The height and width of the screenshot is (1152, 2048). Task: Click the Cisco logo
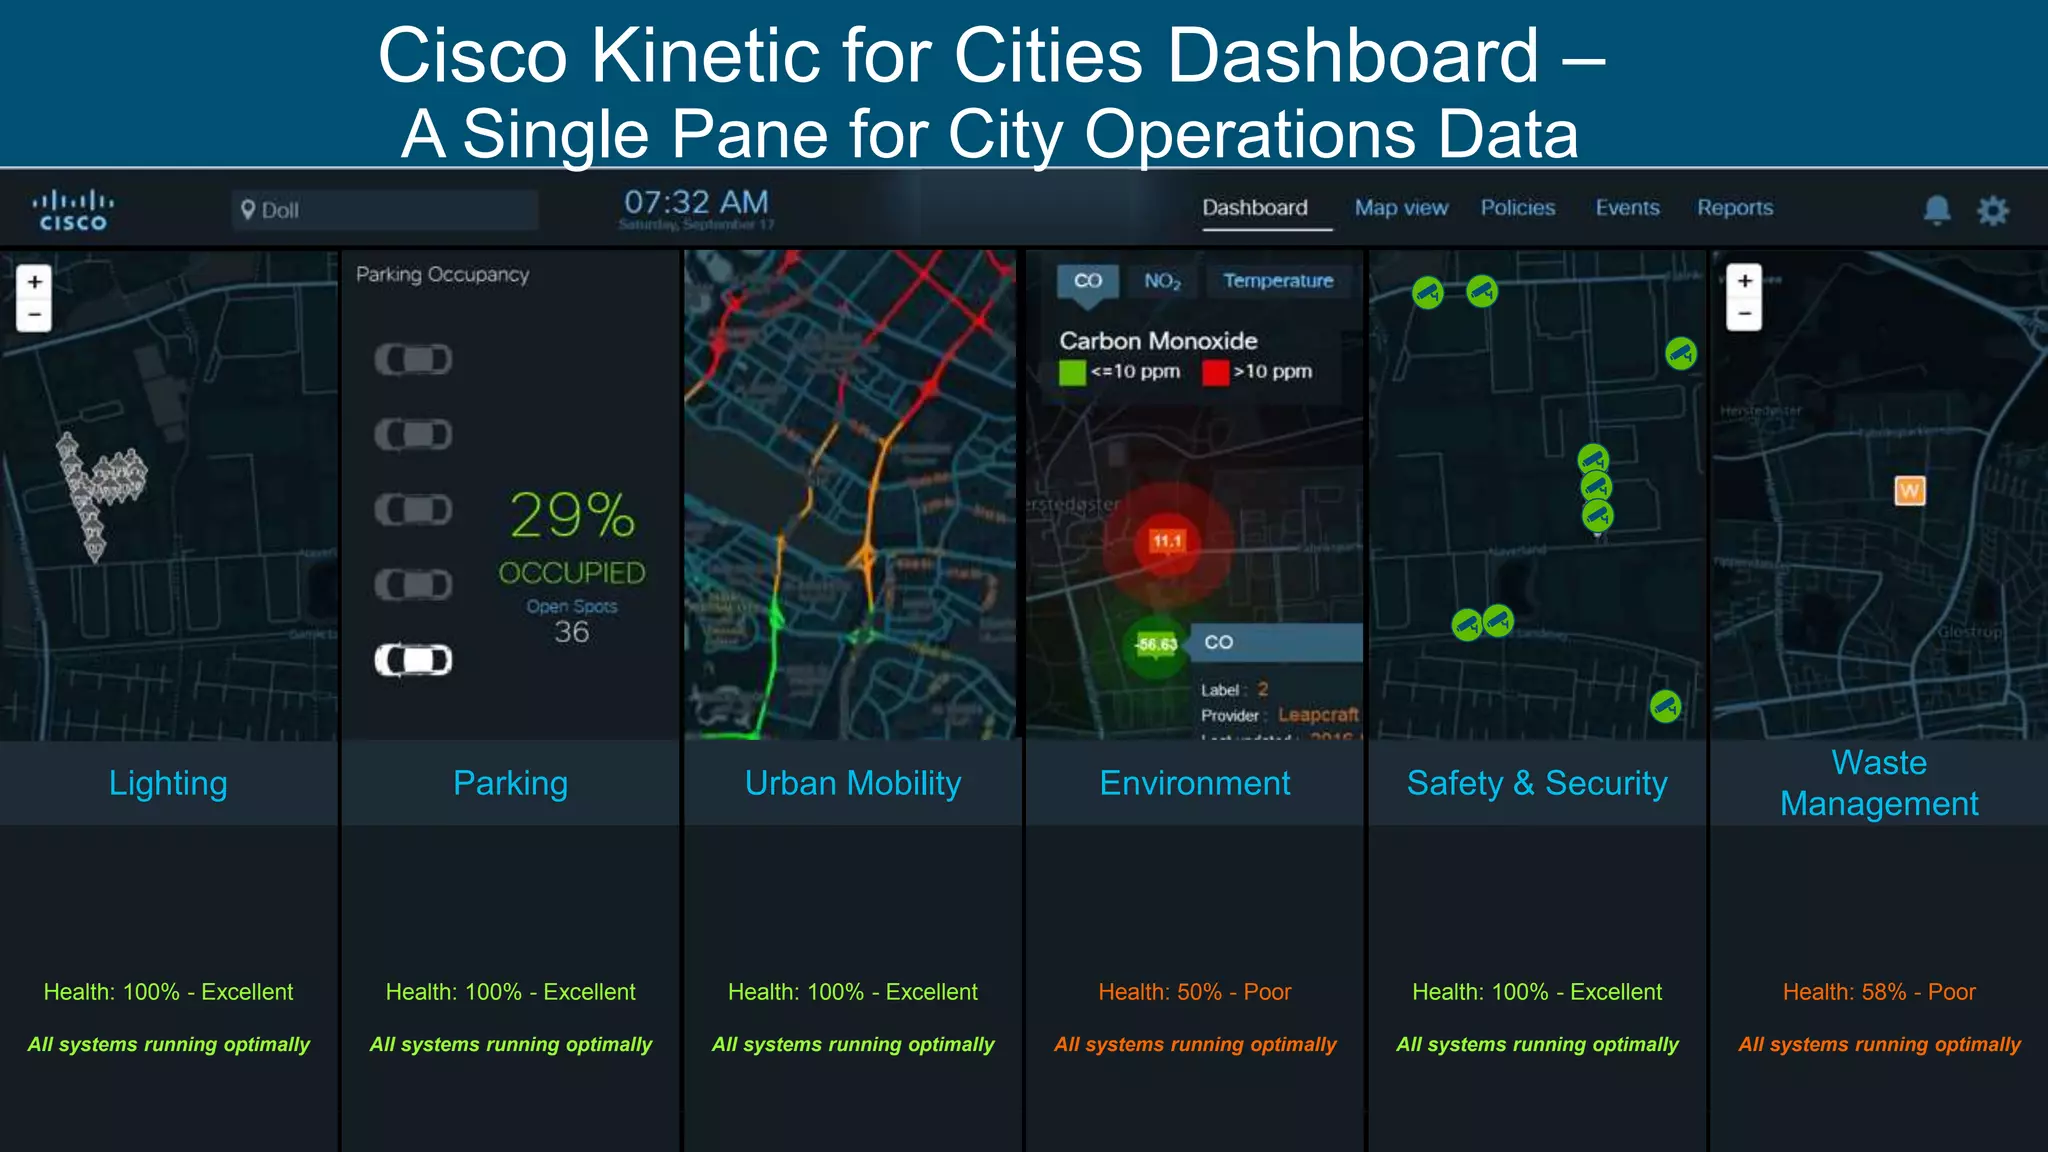[x=73, y=211]
